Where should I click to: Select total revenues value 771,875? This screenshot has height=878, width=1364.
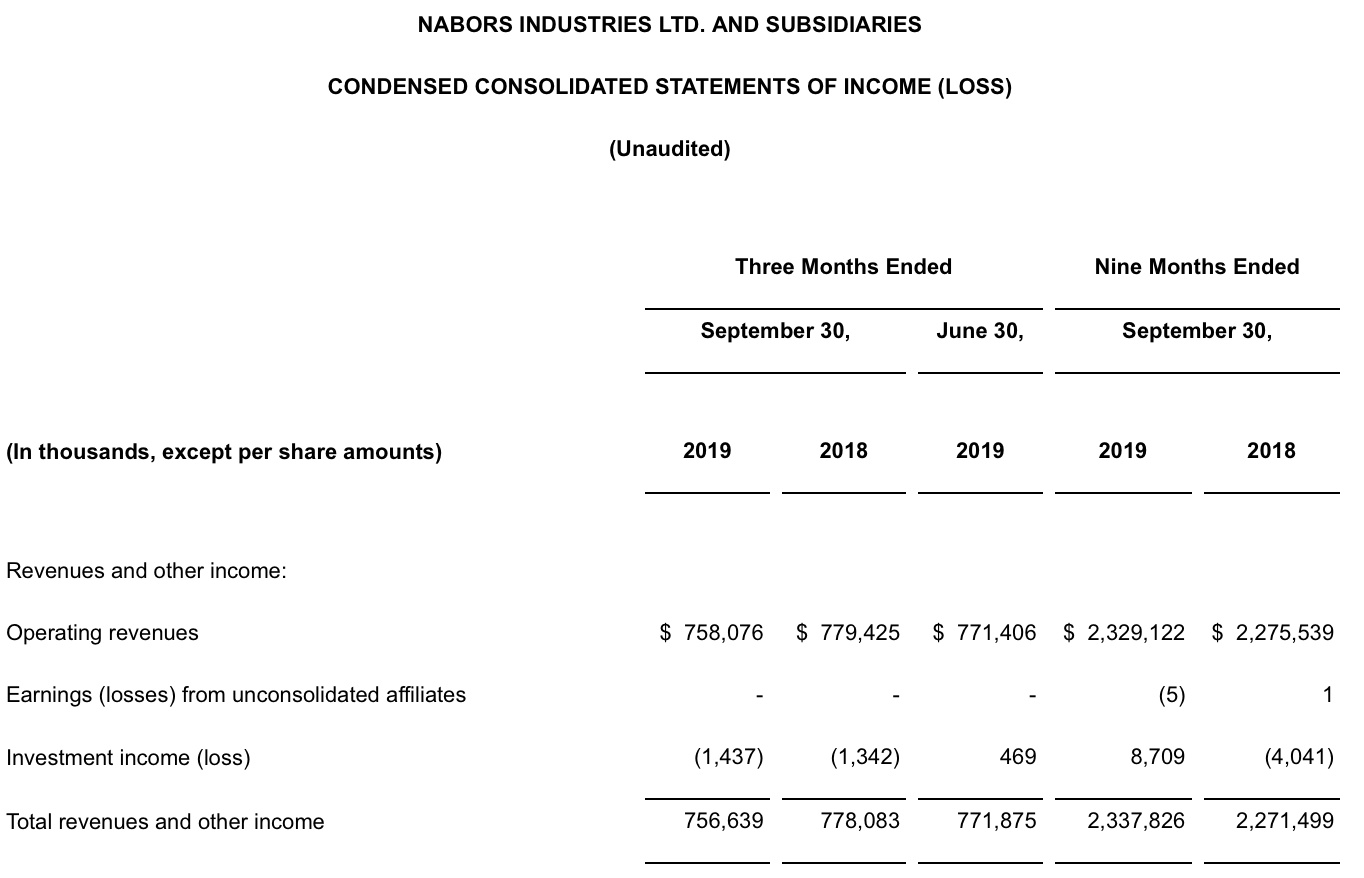click(x=999, y=821)
